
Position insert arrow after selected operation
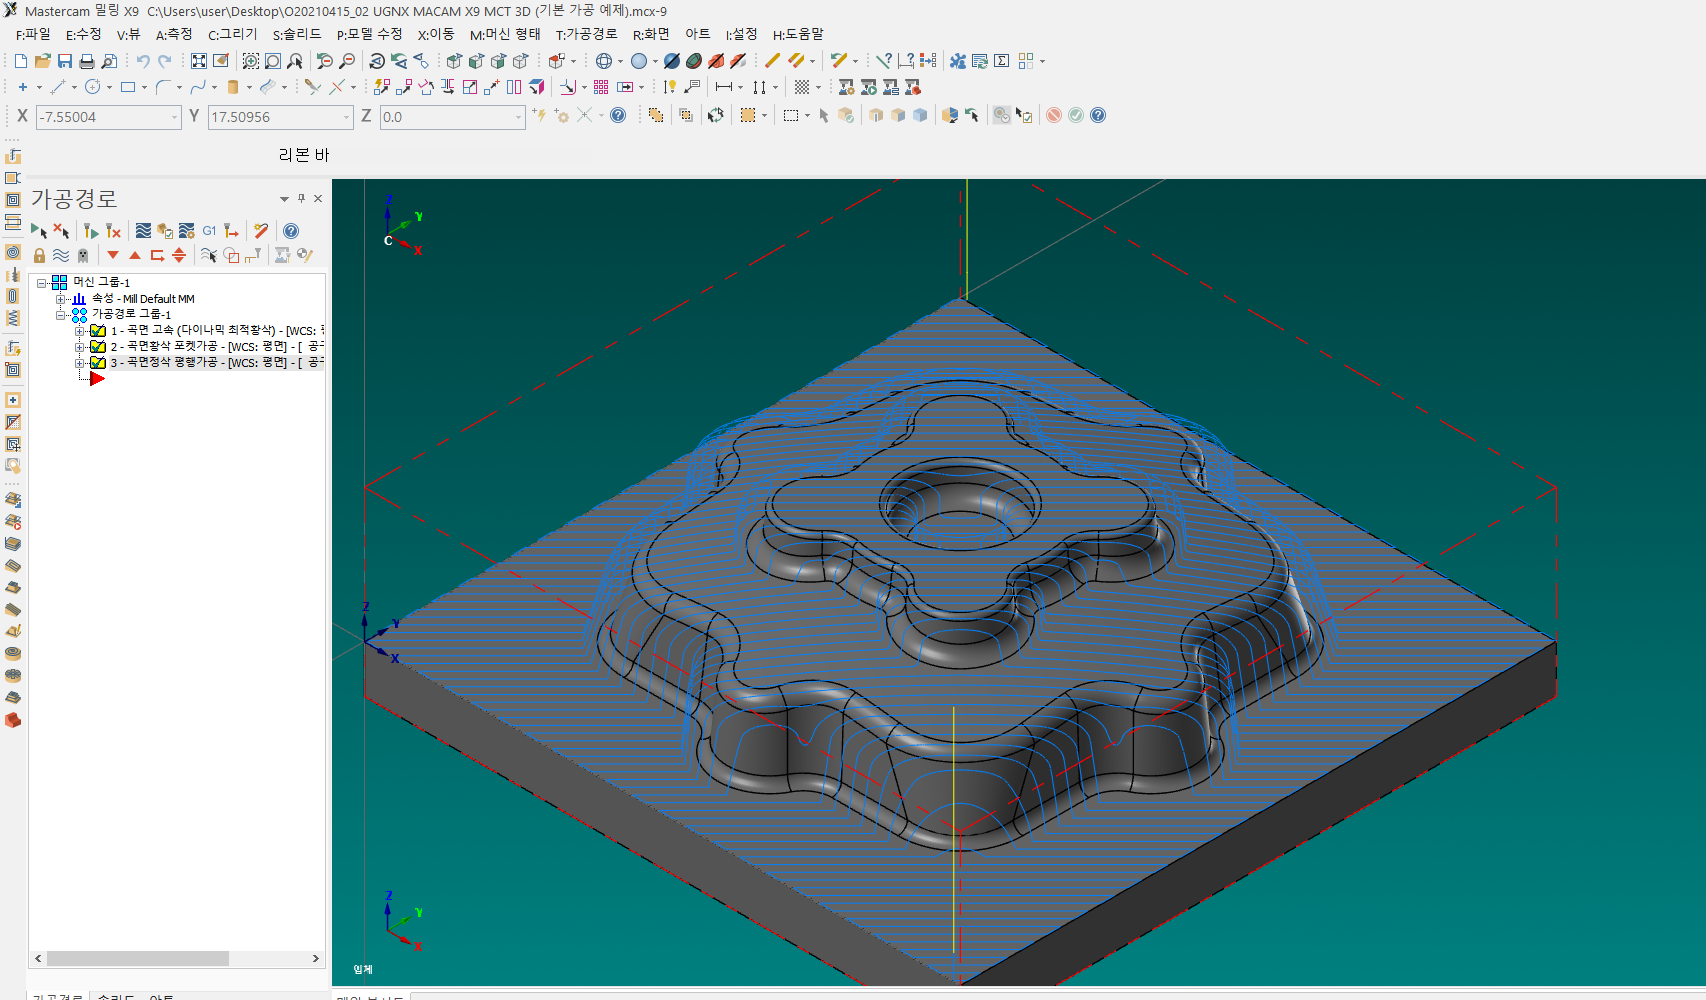point(157,255)
